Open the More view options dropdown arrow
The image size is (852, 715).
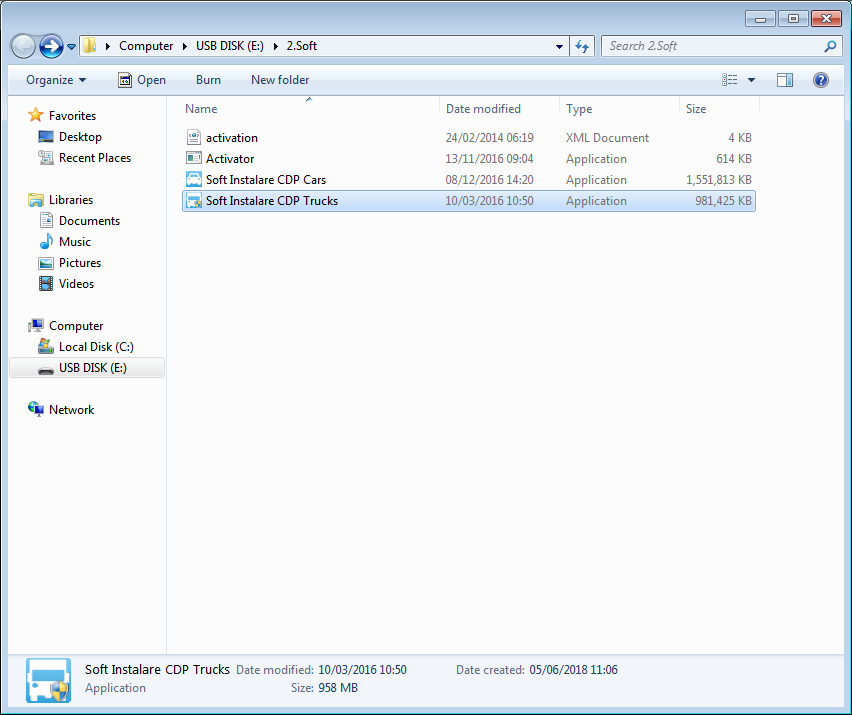click(x=751, y=80)
